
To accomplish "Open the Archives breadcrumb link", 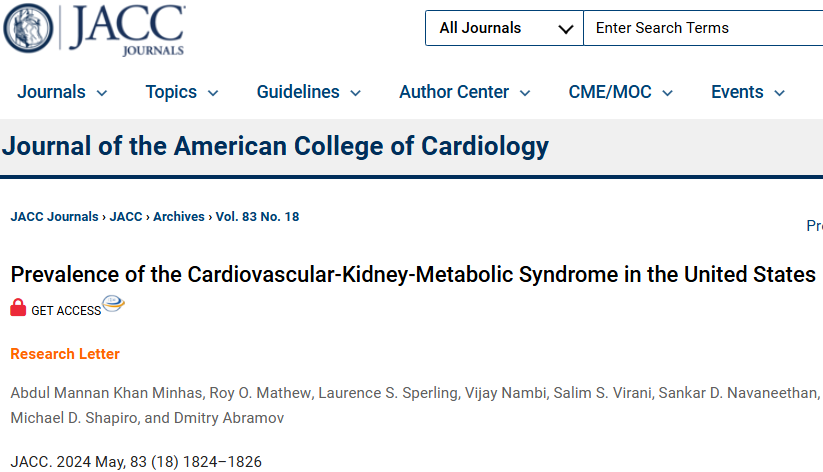I will [179, 217].
